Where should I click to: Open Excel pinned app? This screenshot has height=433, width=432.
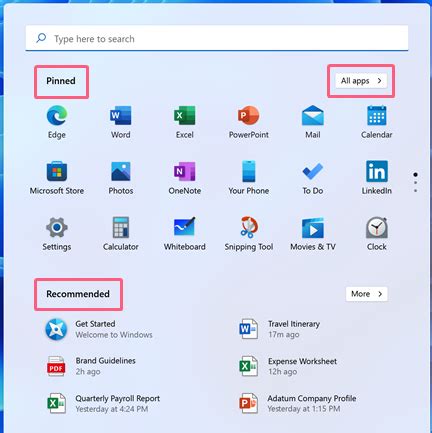tap(185, 122)
